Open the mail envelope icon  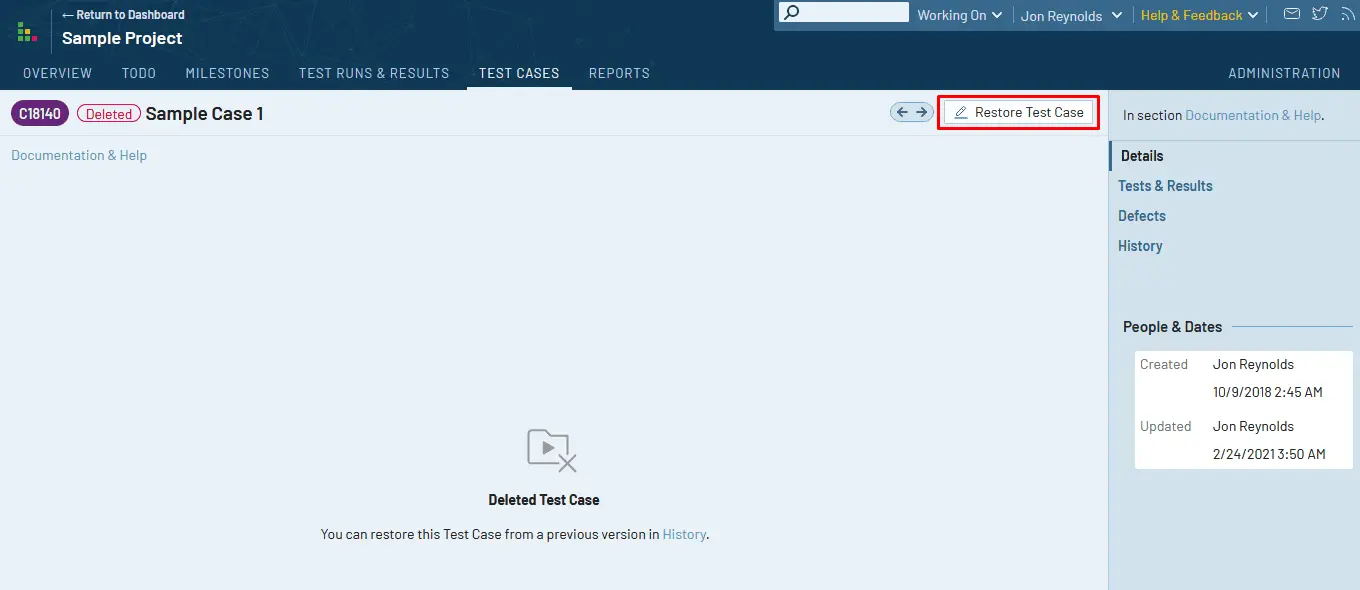click(1292, 14)
